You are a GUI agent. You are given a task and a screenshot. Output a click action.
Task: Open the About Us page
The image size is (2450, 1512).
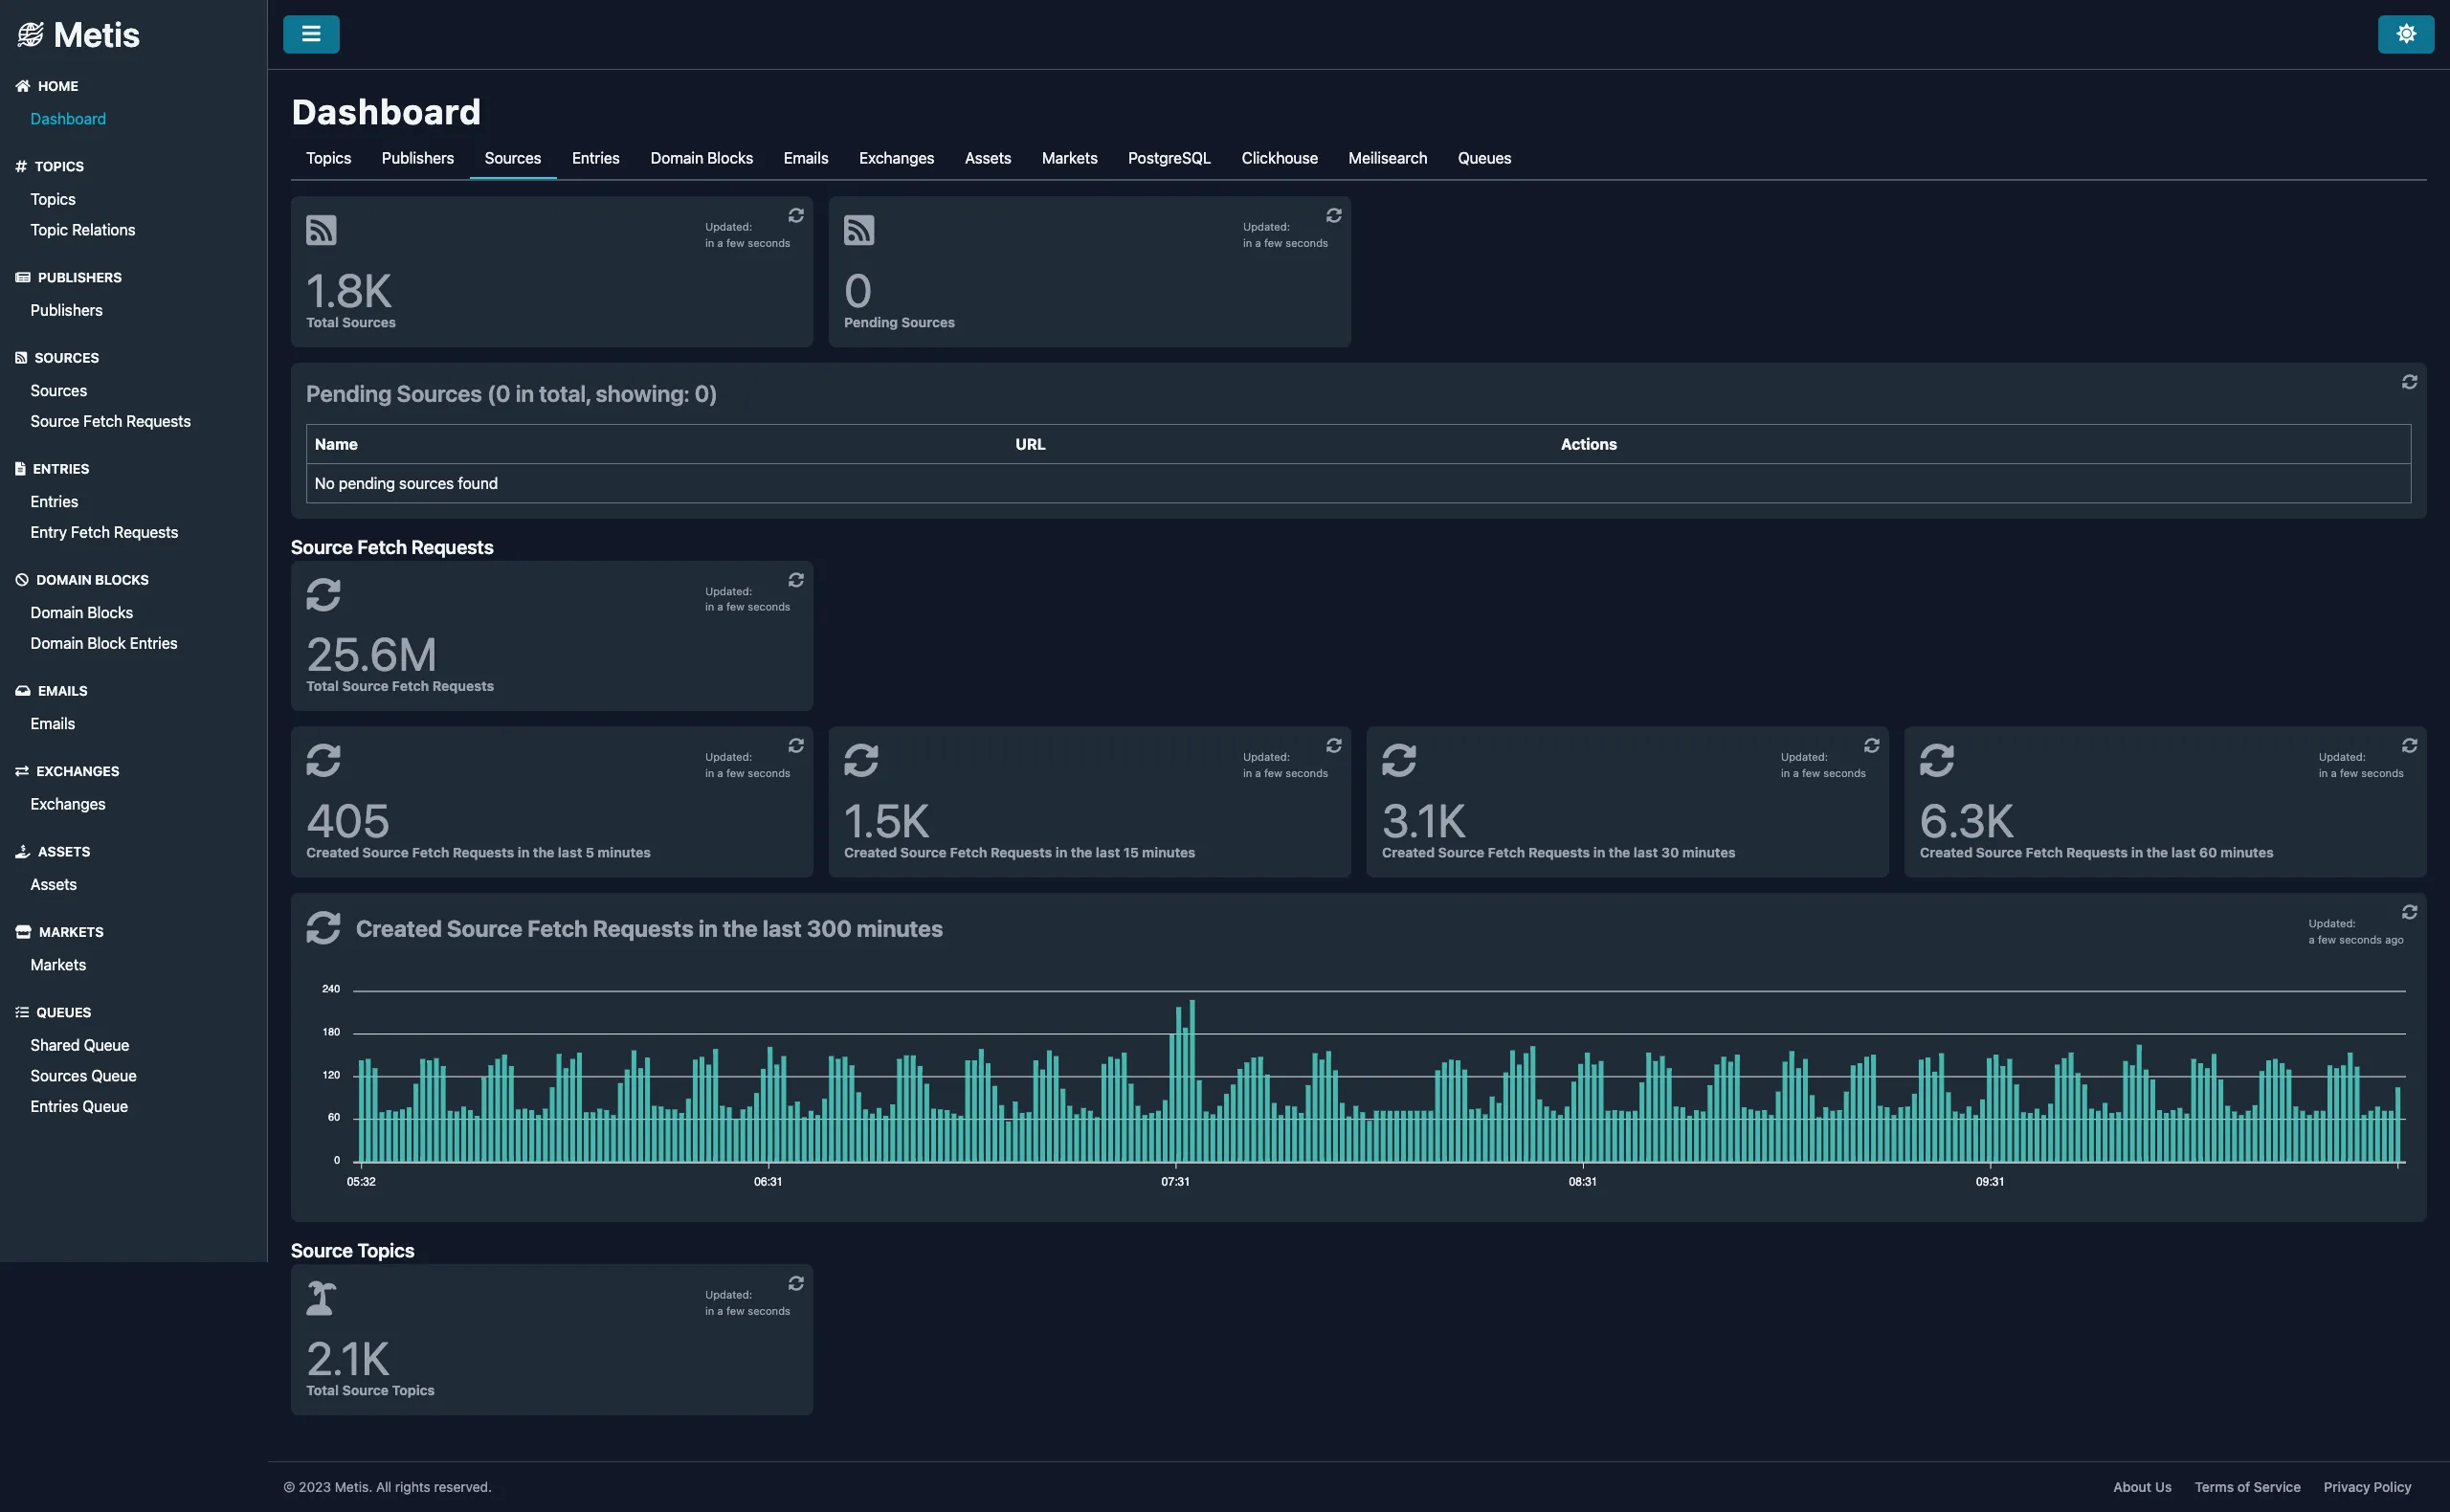pos(2143,1487)
